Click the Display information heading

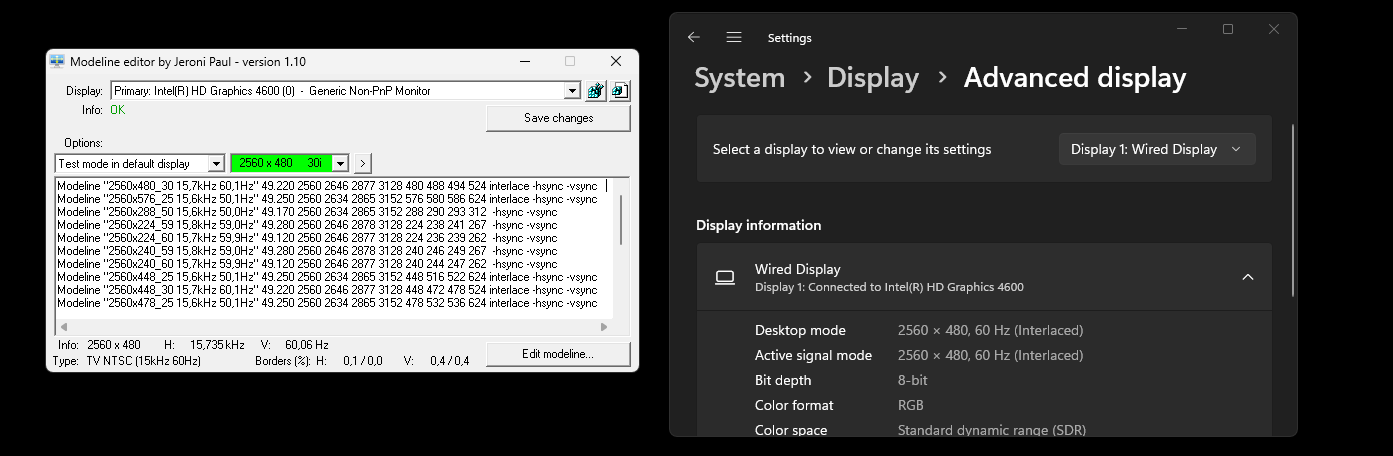tap(759, 225)
